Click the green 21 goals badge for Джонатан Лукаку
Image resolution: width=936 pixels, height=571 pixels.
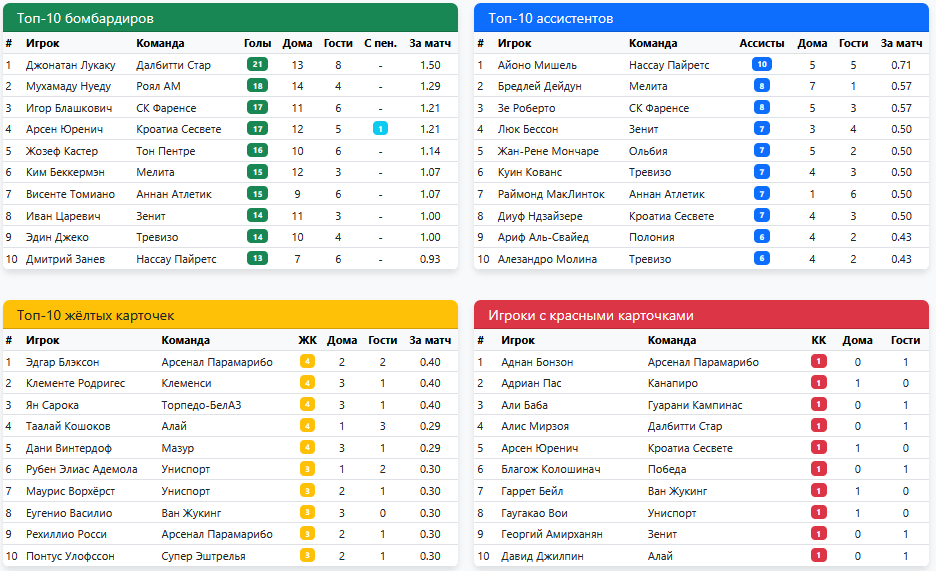pyautogui.click(x=257, y=65)
